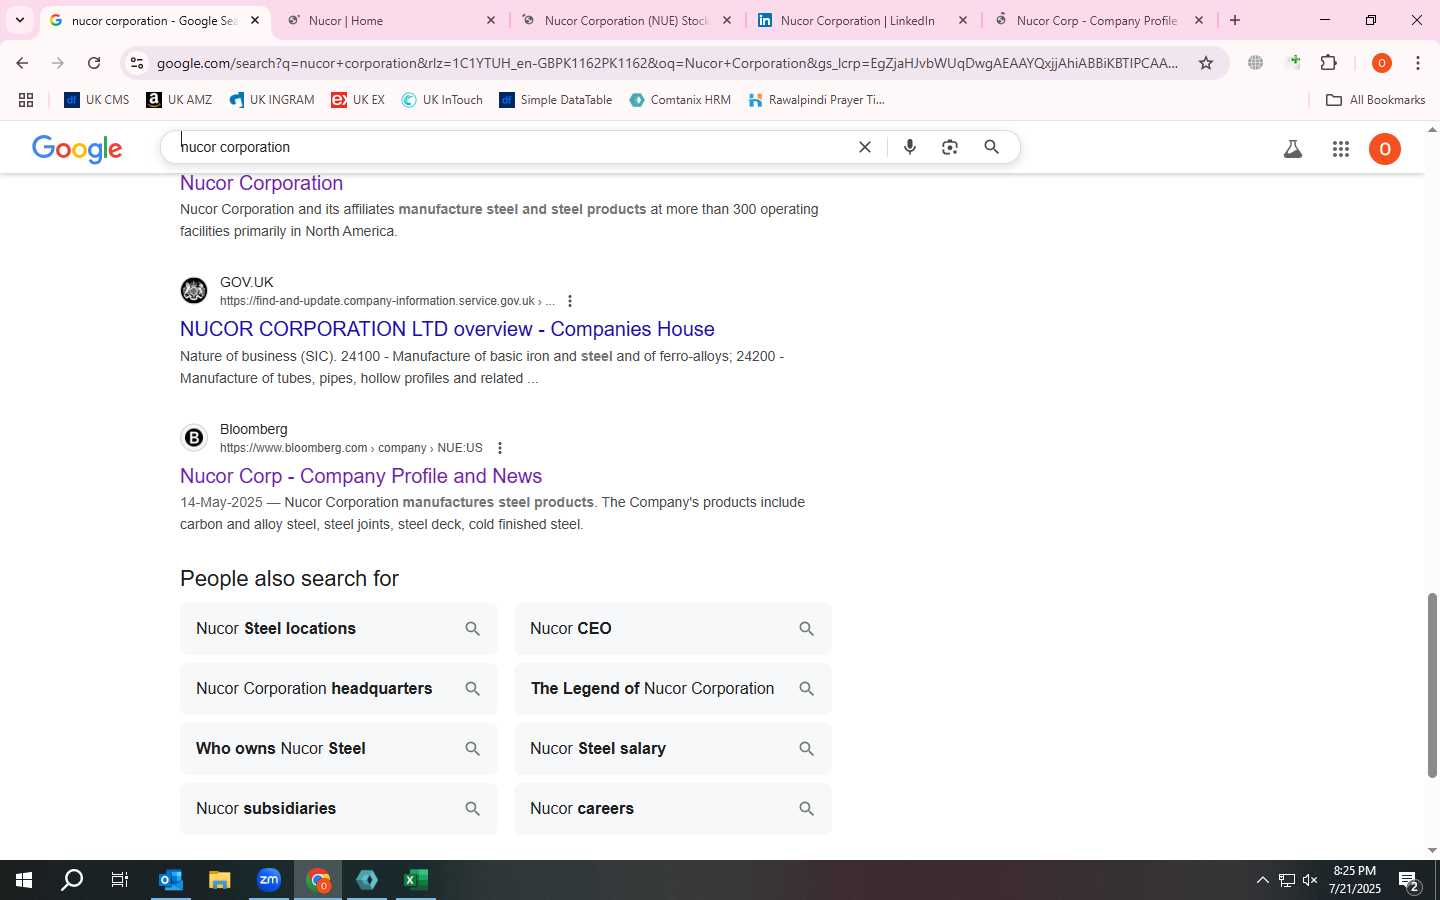
Task: Open Google account avatar
Action: (1385, 149)
